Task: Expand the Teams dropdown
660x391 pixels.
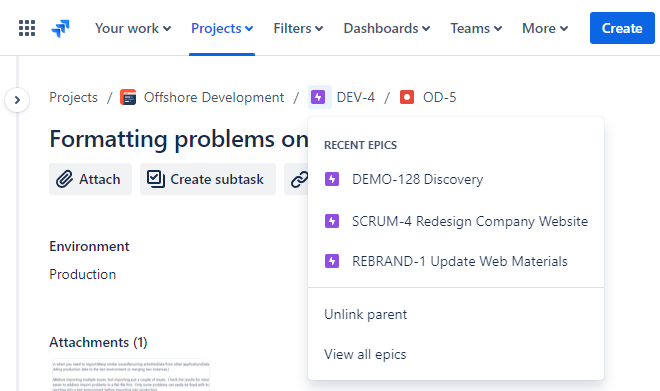Action: click(x=476, y=28)
